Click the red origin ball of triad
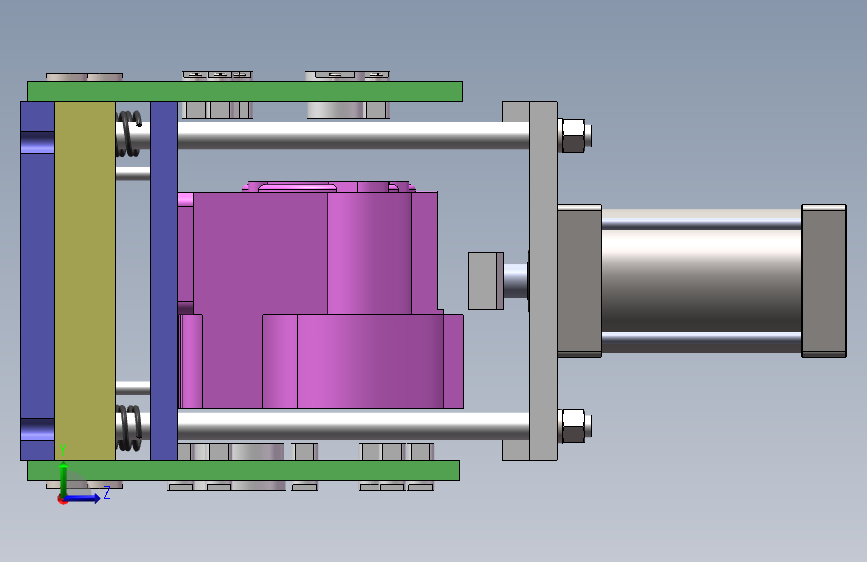The width and height of the screenshot is (867, 562). (62, 499)
